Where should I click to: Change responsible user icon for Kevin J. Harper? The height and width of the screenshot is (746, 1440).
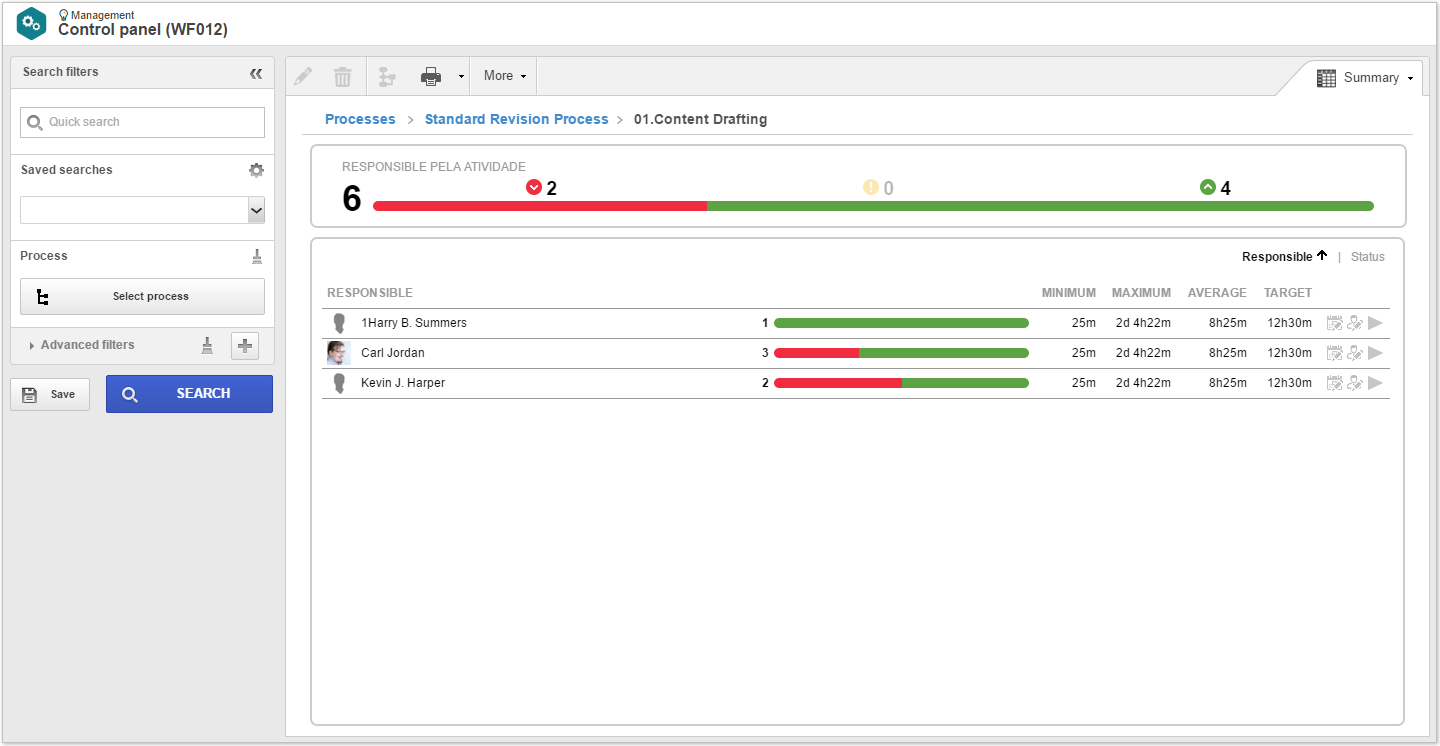1355,383
